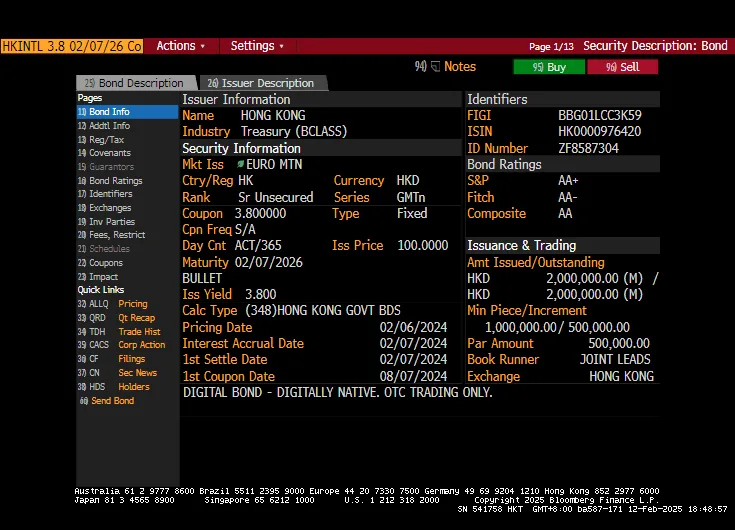735x530 pixels.
Task: Click the DIGITAL BOND note text
Action: (338, 392)
